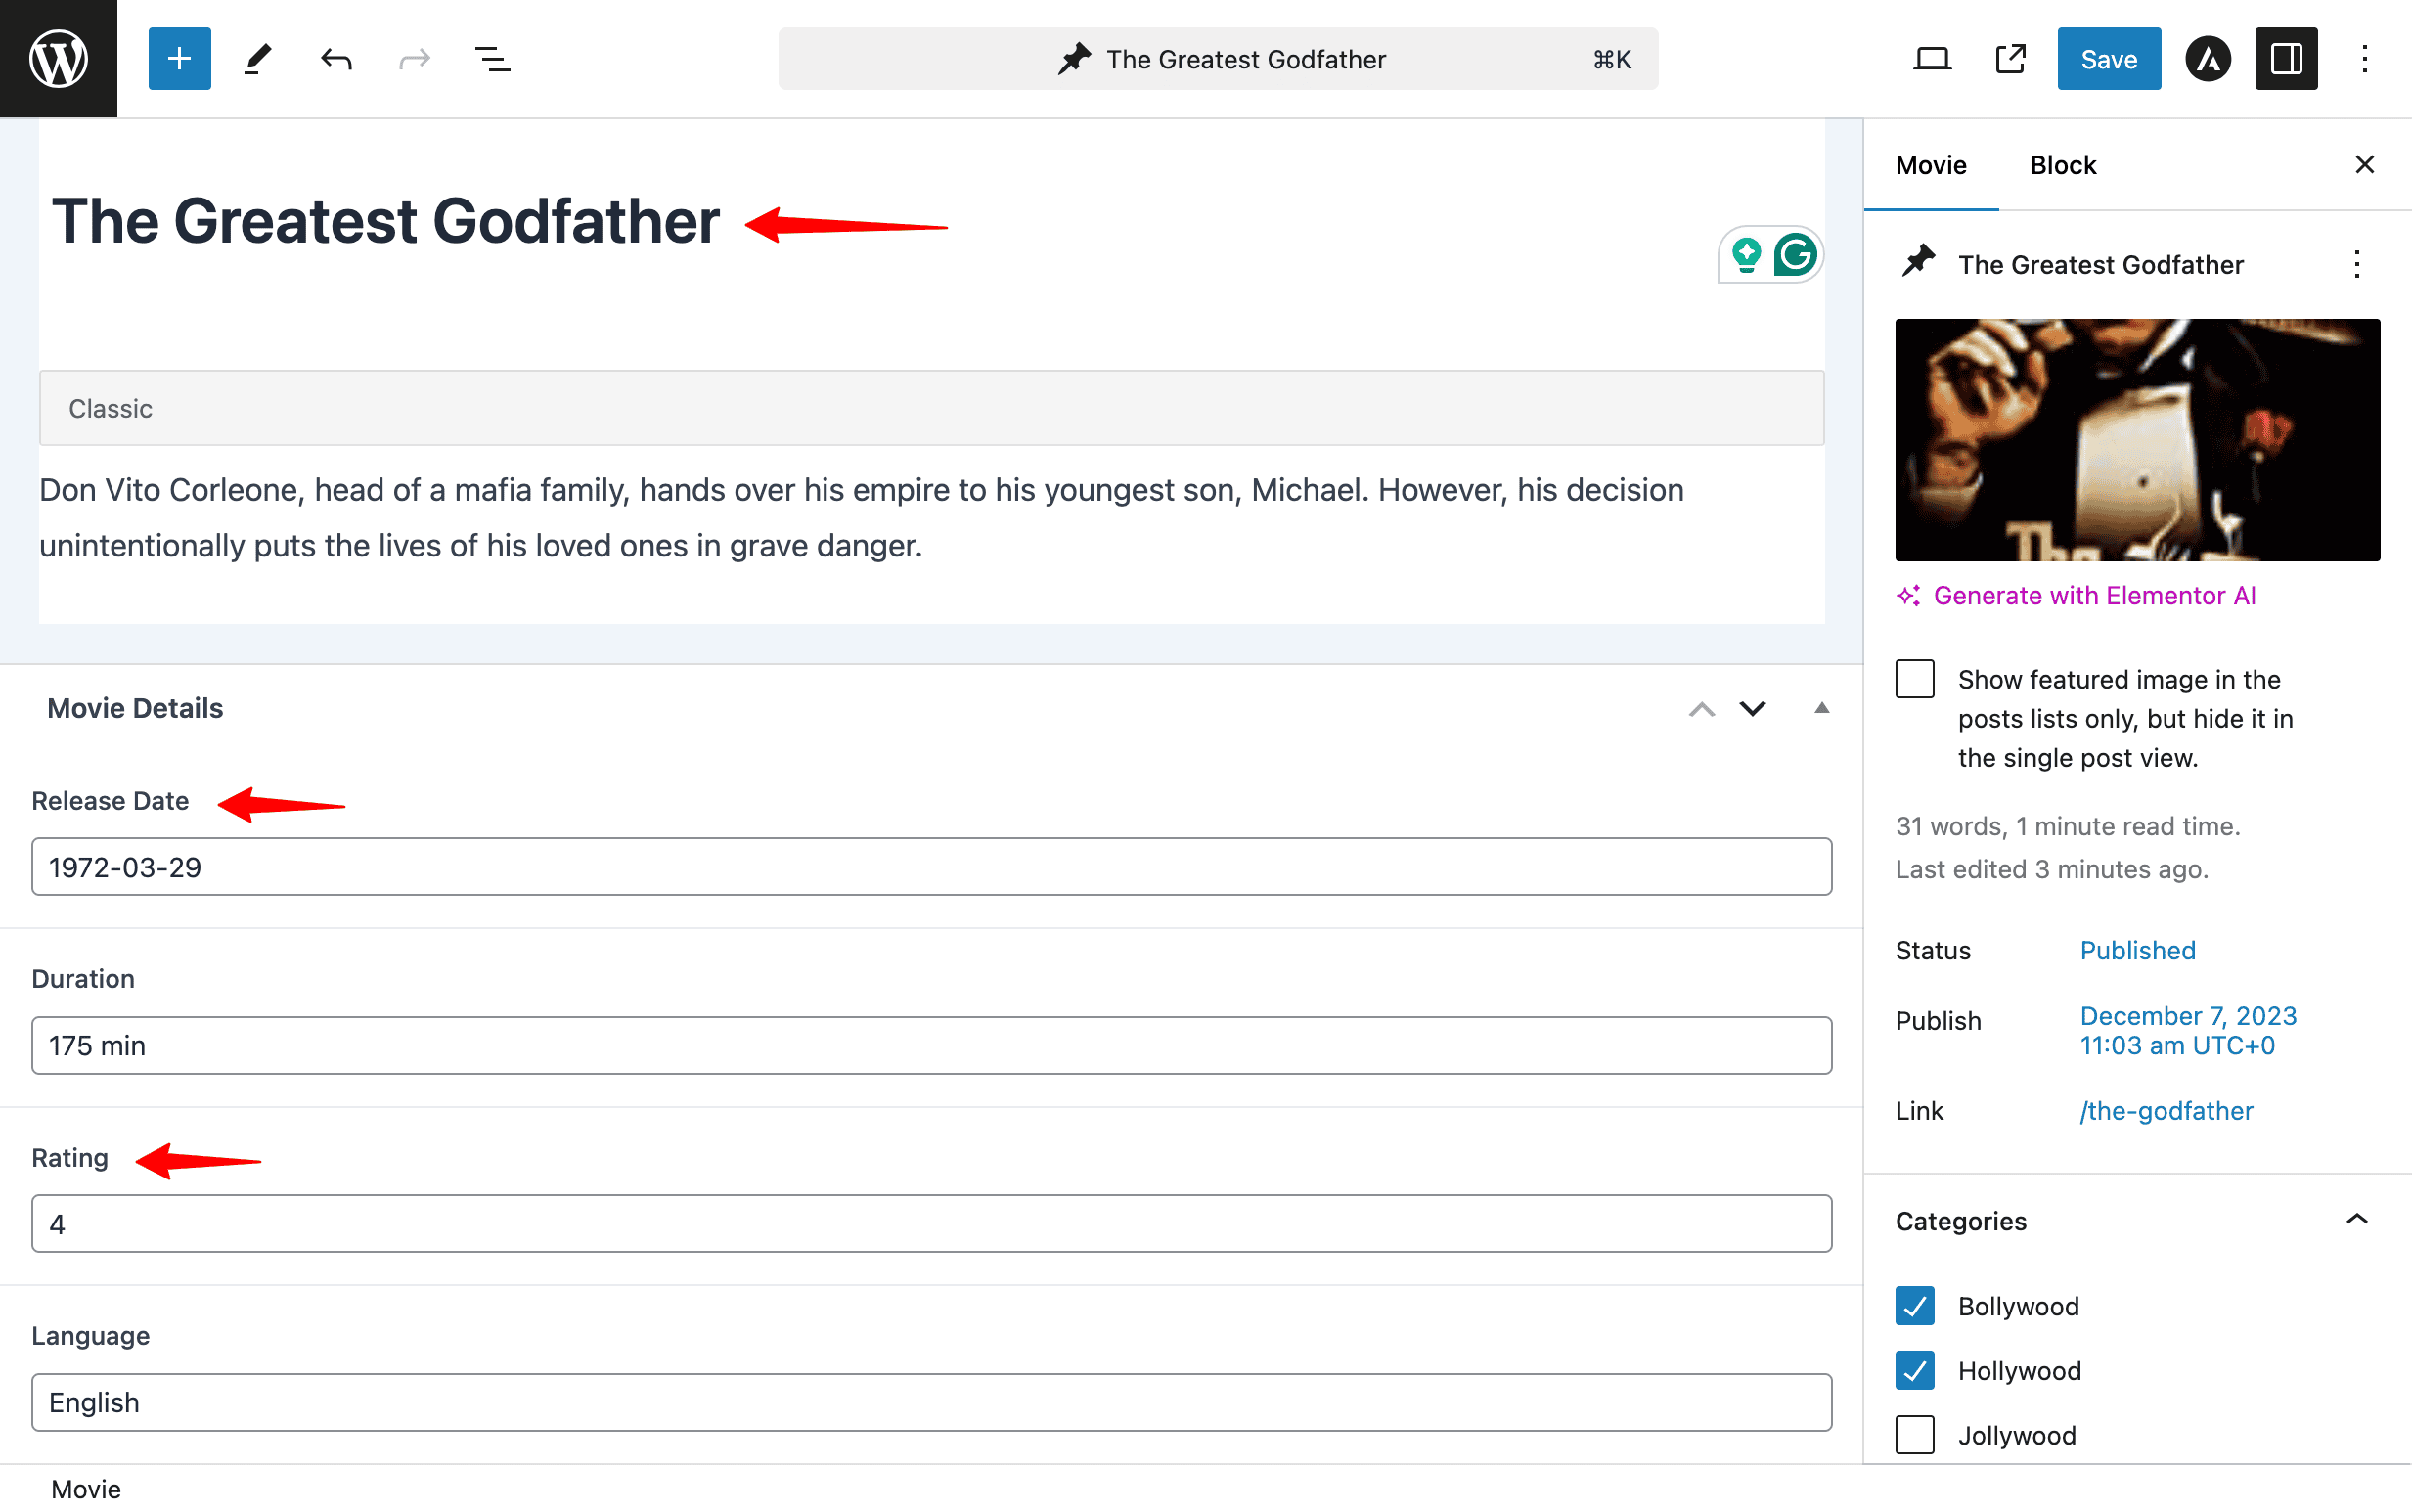
Task: Expand the Categories section
Action: (2354, 1218)
